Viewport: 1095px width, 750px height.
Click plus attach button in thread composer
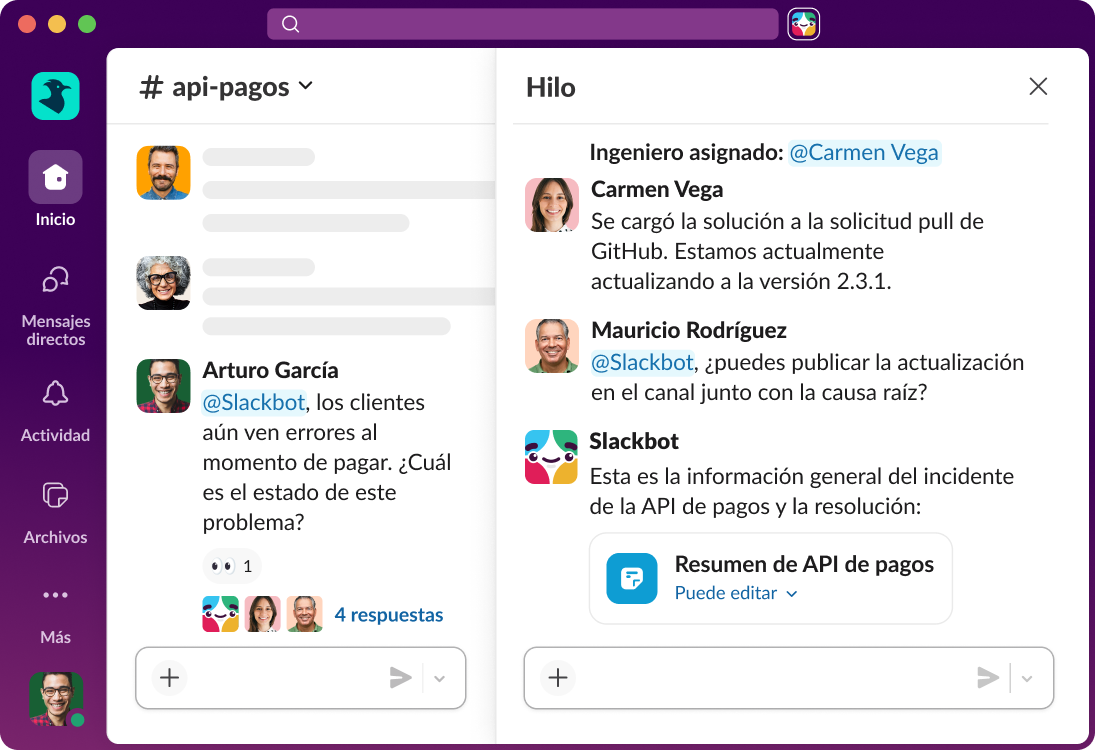[557, 677]
